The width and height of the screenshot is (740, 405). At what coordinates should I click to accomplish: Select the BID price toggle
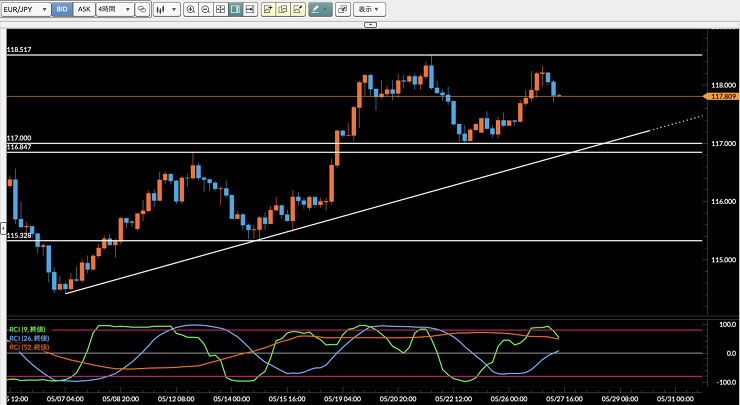click(62, 9)
